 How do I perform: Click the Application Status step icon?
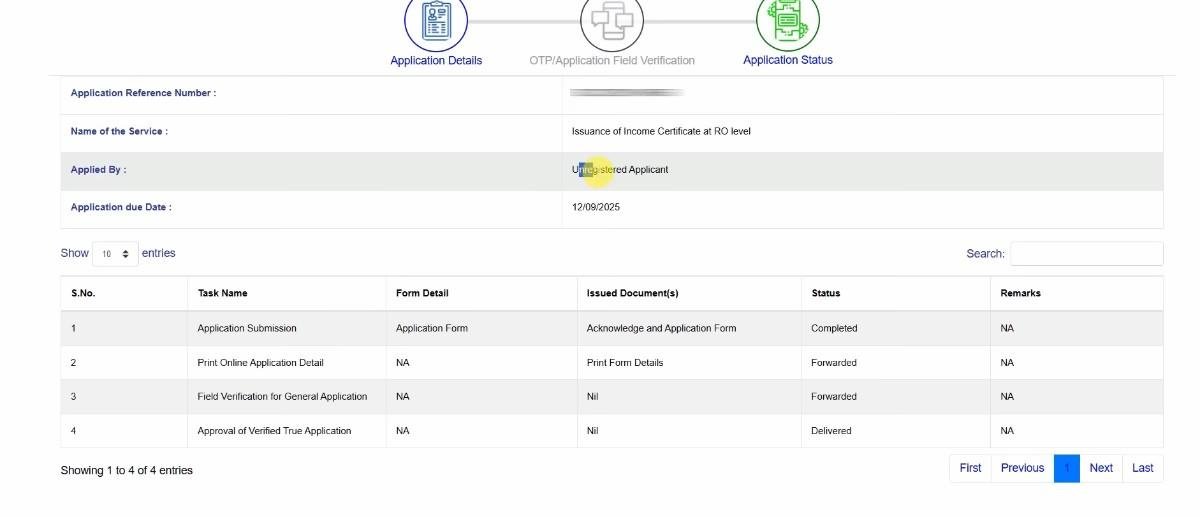[788, 22]
